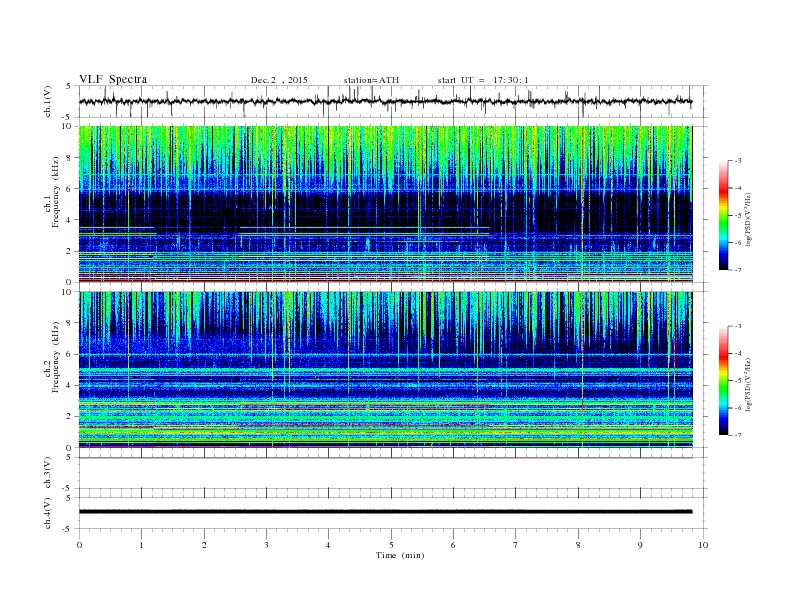The height and width of the screenshot is (612, 792).
Task: Click the ch.4 flat voltage trace
Action: (385, 512)
